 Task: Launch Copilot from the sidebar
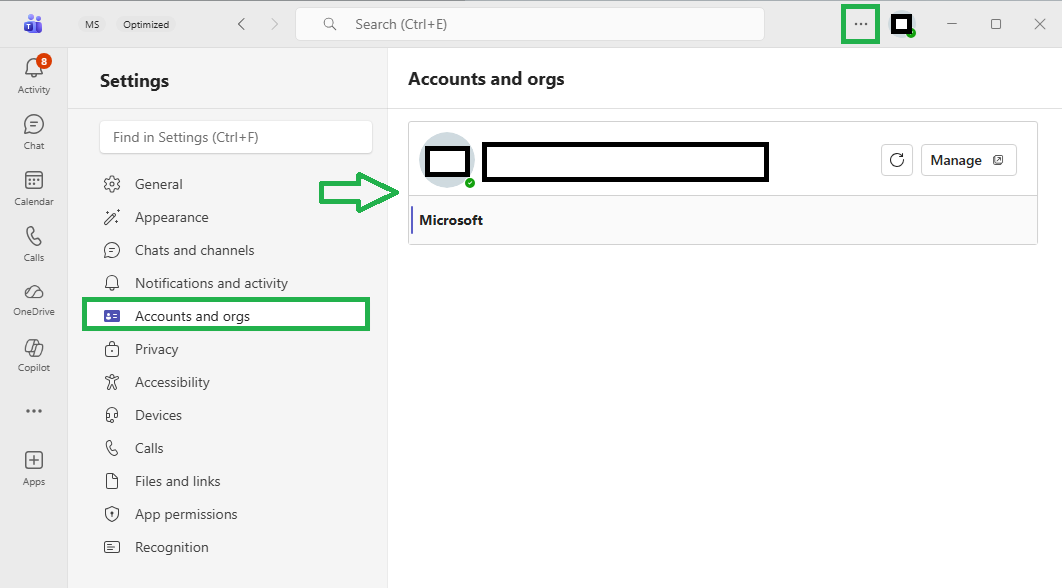point(34,356)
